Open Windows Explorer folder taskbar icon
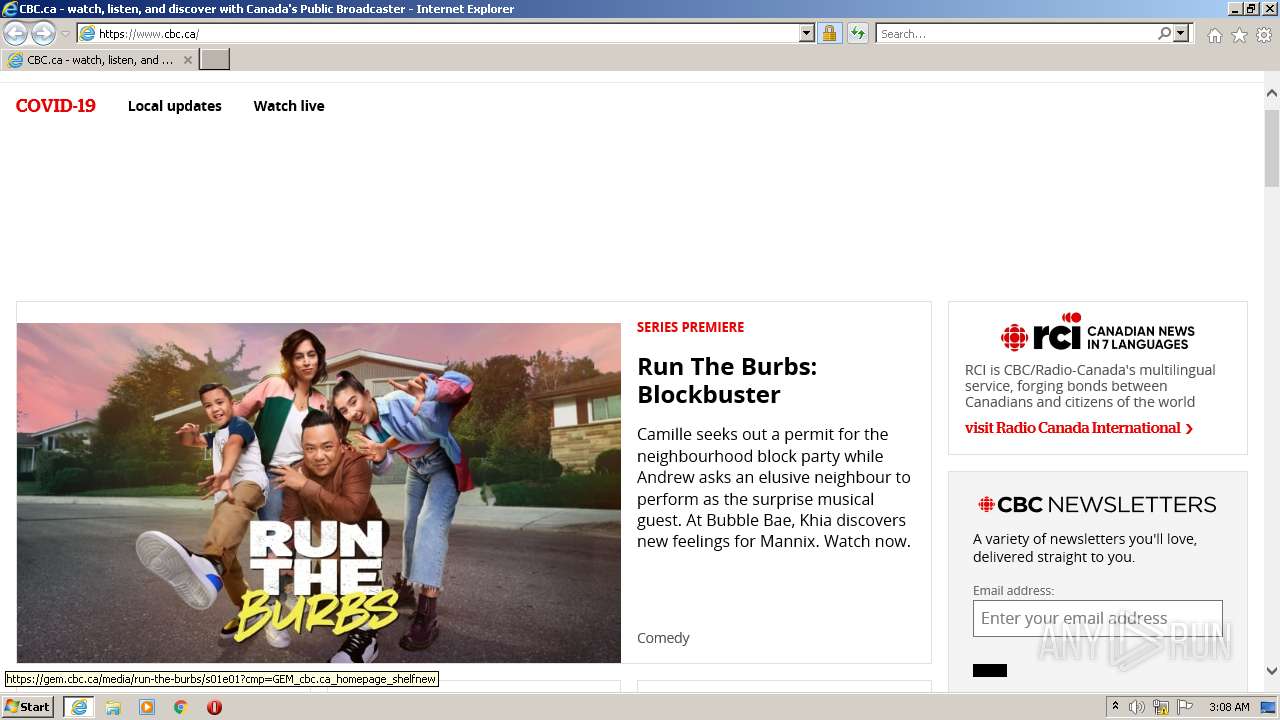1280x720 pixels. [x=113, y=707]
